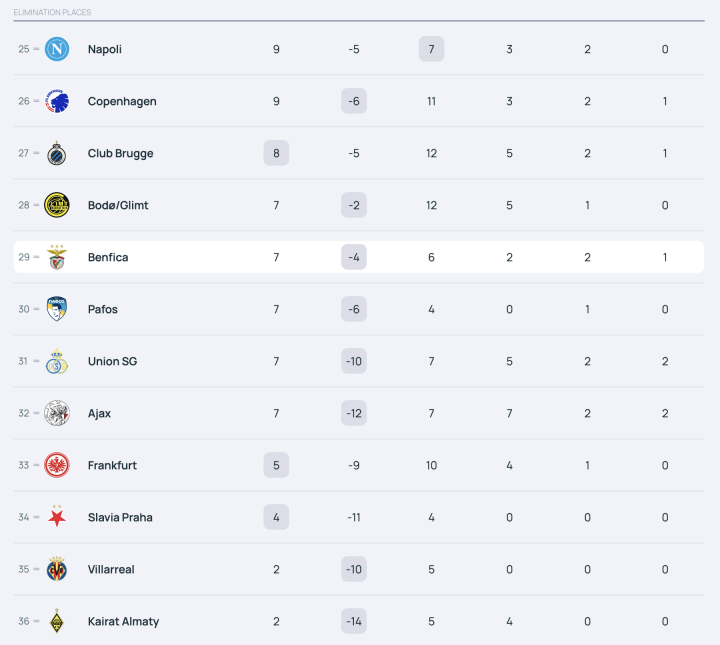The height and width of the screenshot is (645, 720).
Task: Click the Slavia Praha star crest
Action: (57, 517)
